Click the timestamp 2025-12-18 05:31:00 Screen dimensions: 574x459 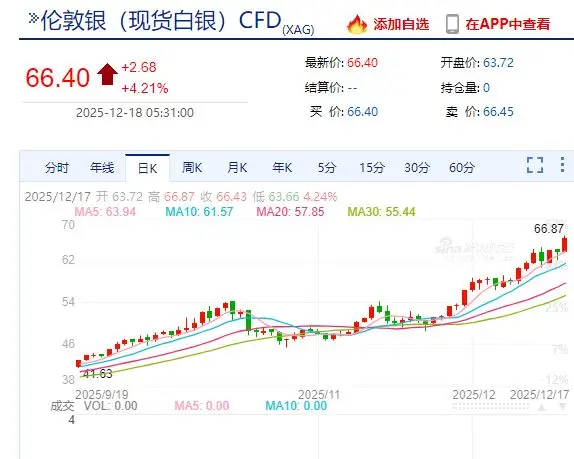[135, 112]
